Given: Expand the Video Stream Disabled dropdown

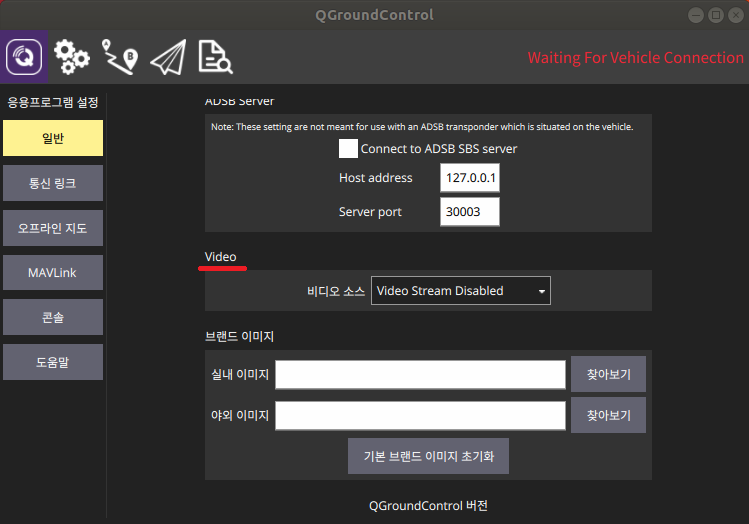Looking at the screenshot, I should pyautogui.click(x=460, y=290).
